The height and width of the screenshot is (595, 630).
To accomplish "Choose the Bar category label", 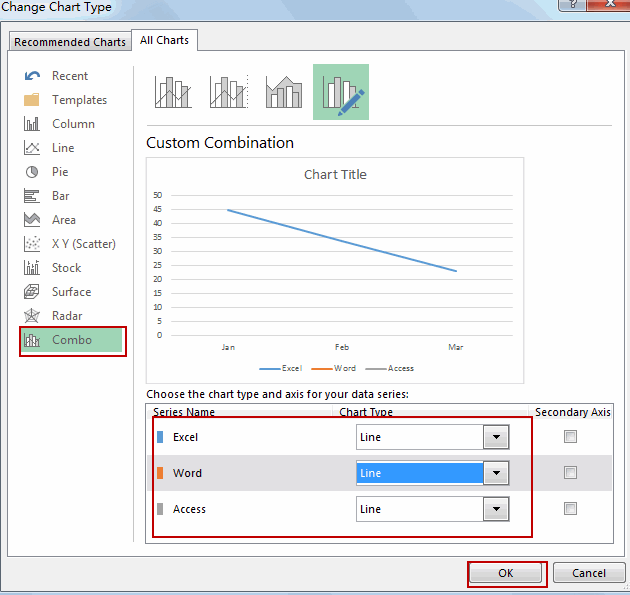I will (x=60, y=196).
